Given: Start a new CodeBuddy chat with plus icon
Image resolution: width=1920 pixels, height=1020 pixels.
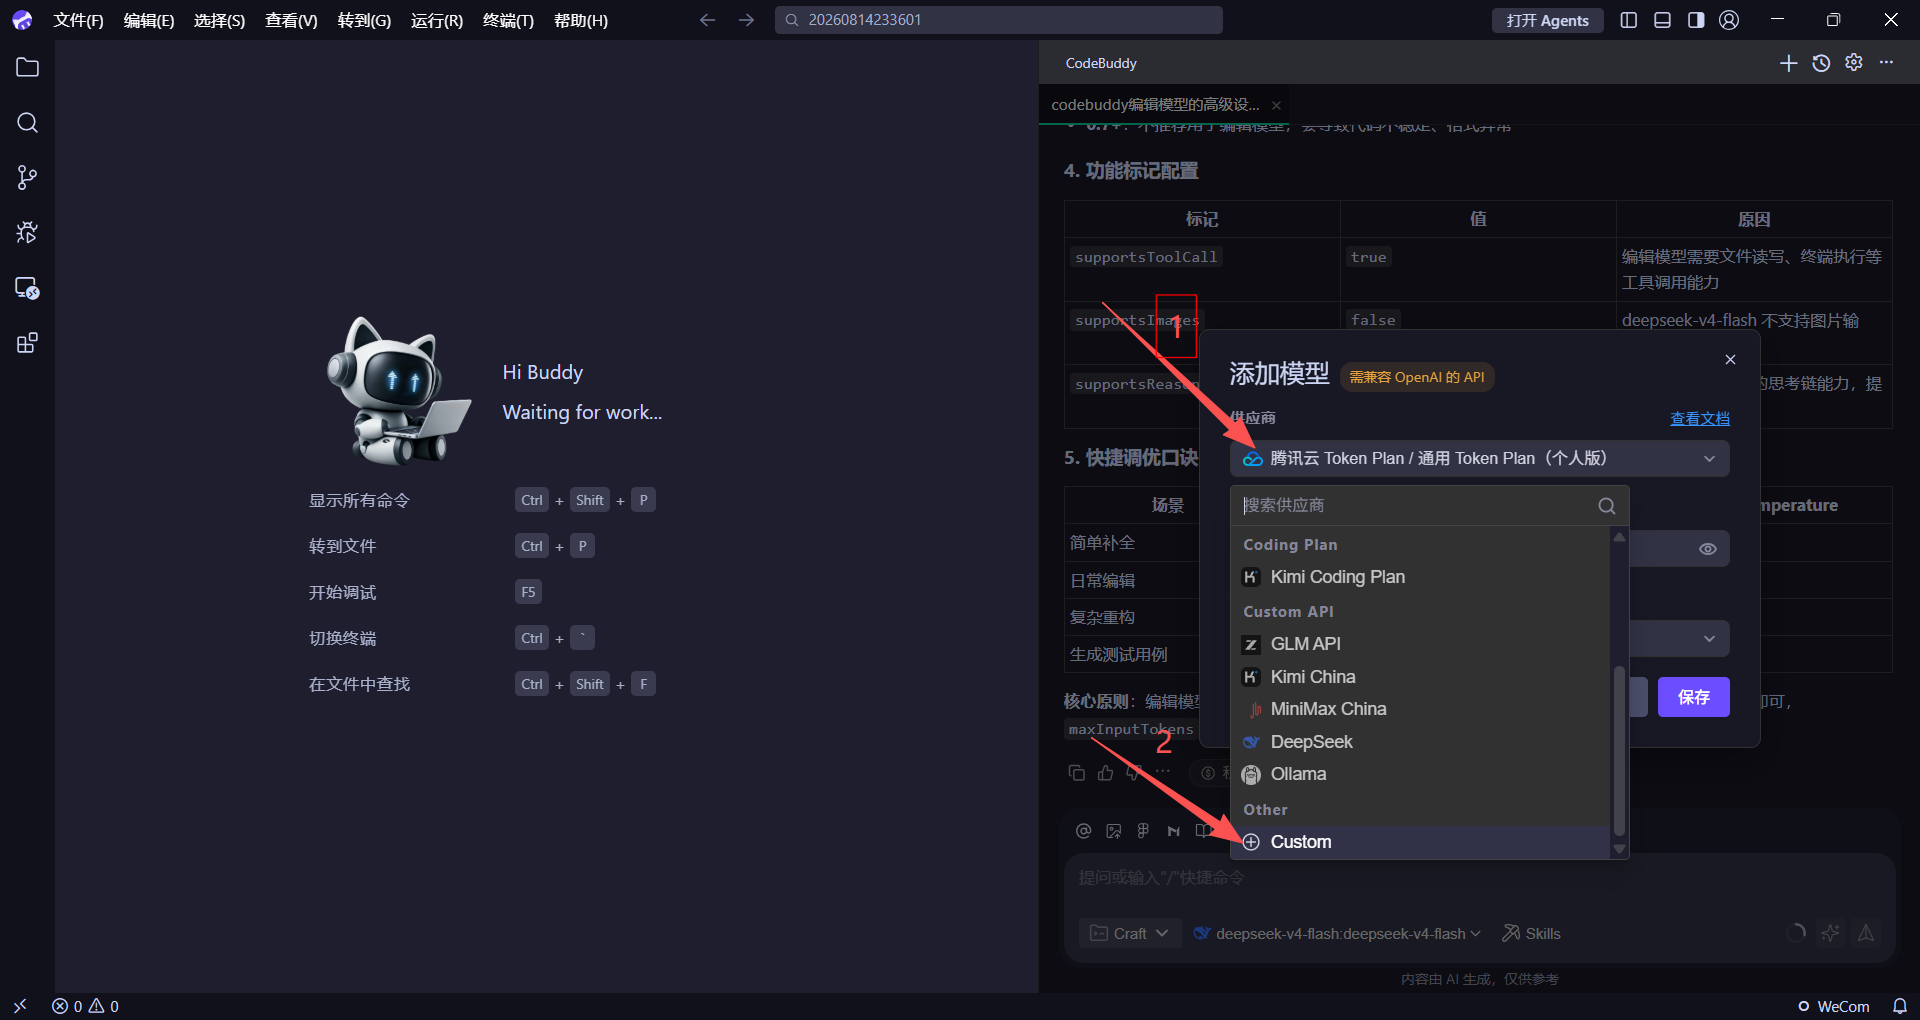Looking at the screenshot, I should 1788,63.
